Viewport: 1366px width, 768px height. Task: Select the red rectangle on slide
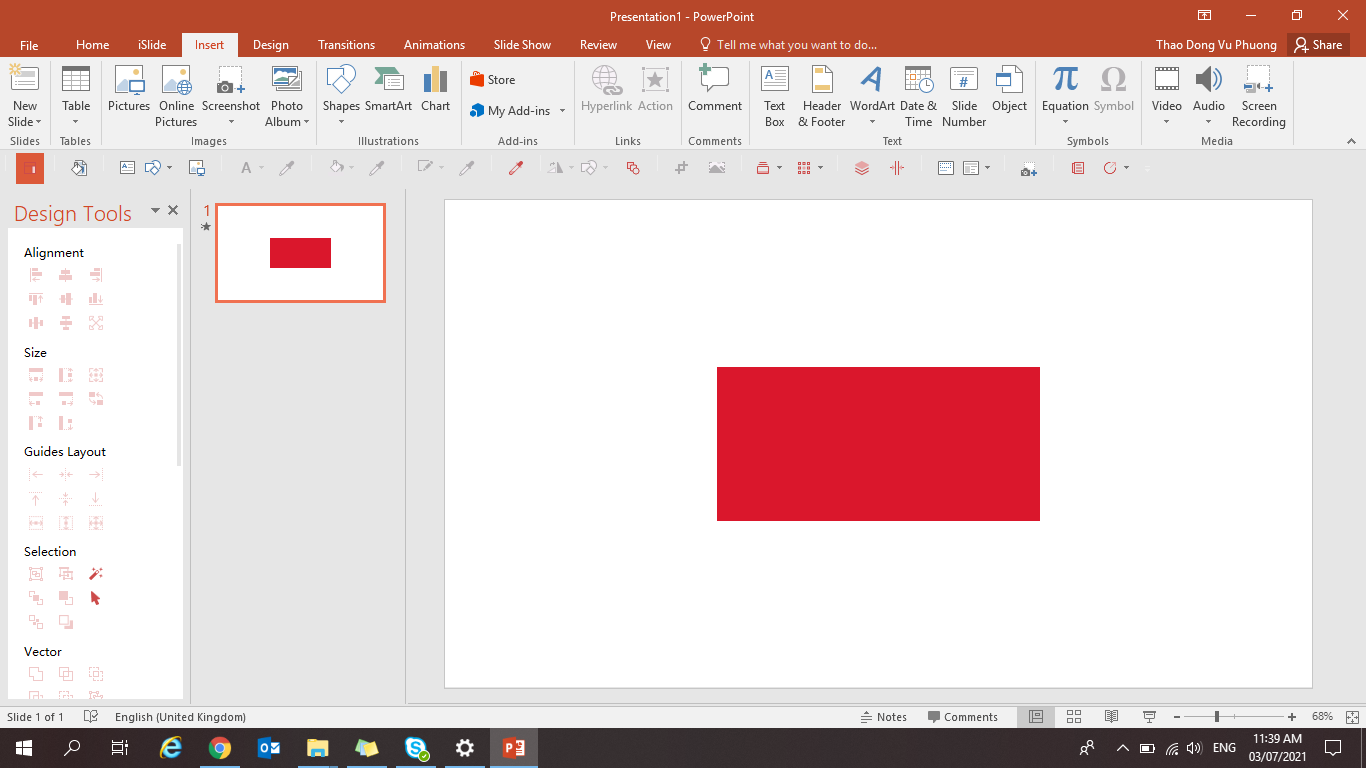point(878,444)
